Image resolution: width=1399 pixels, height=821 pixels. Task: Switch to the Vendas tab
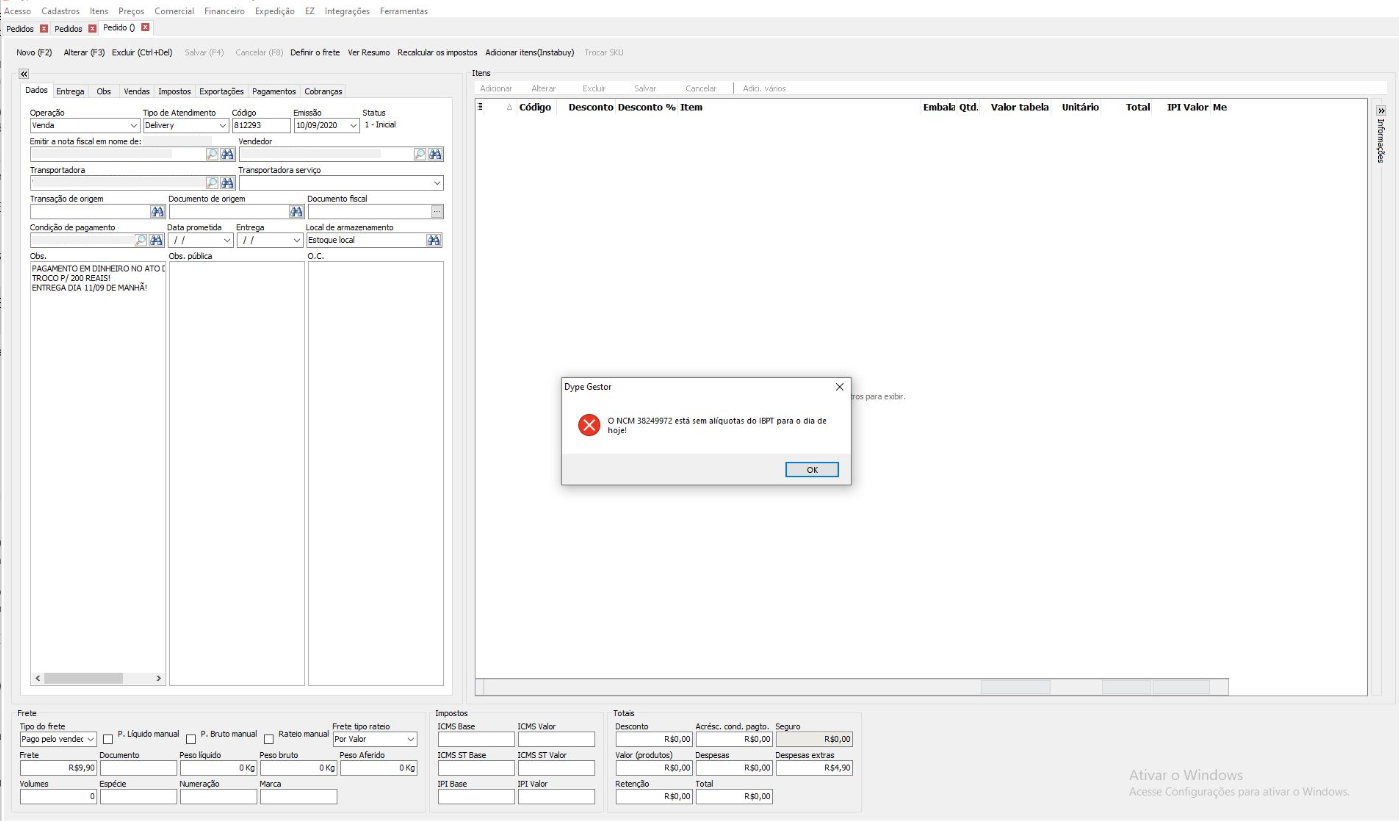click(x=137, y=91)
